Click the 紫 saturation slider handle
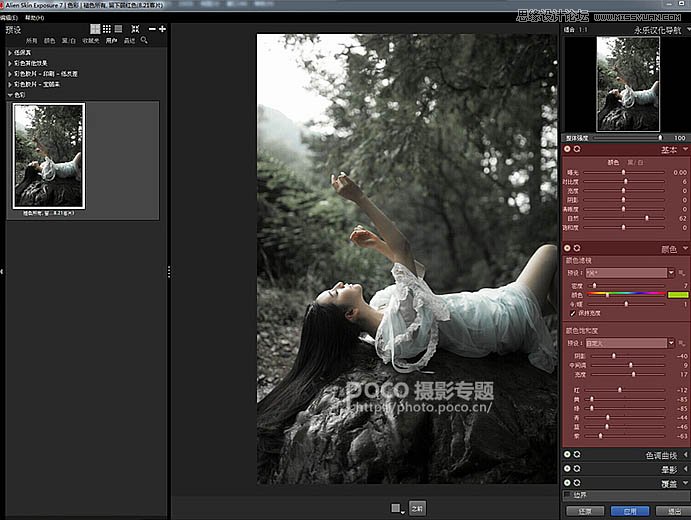The width and height of the screenshot is (691, 520). point(600,436)
